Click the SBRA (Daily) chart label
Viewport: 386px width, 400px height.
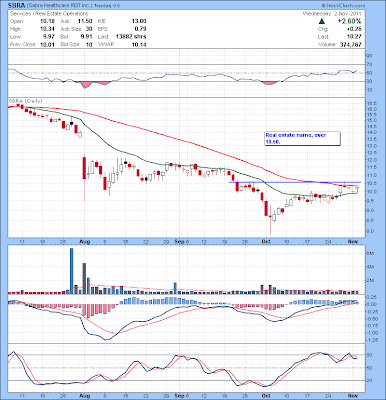[x=26, y=101]
